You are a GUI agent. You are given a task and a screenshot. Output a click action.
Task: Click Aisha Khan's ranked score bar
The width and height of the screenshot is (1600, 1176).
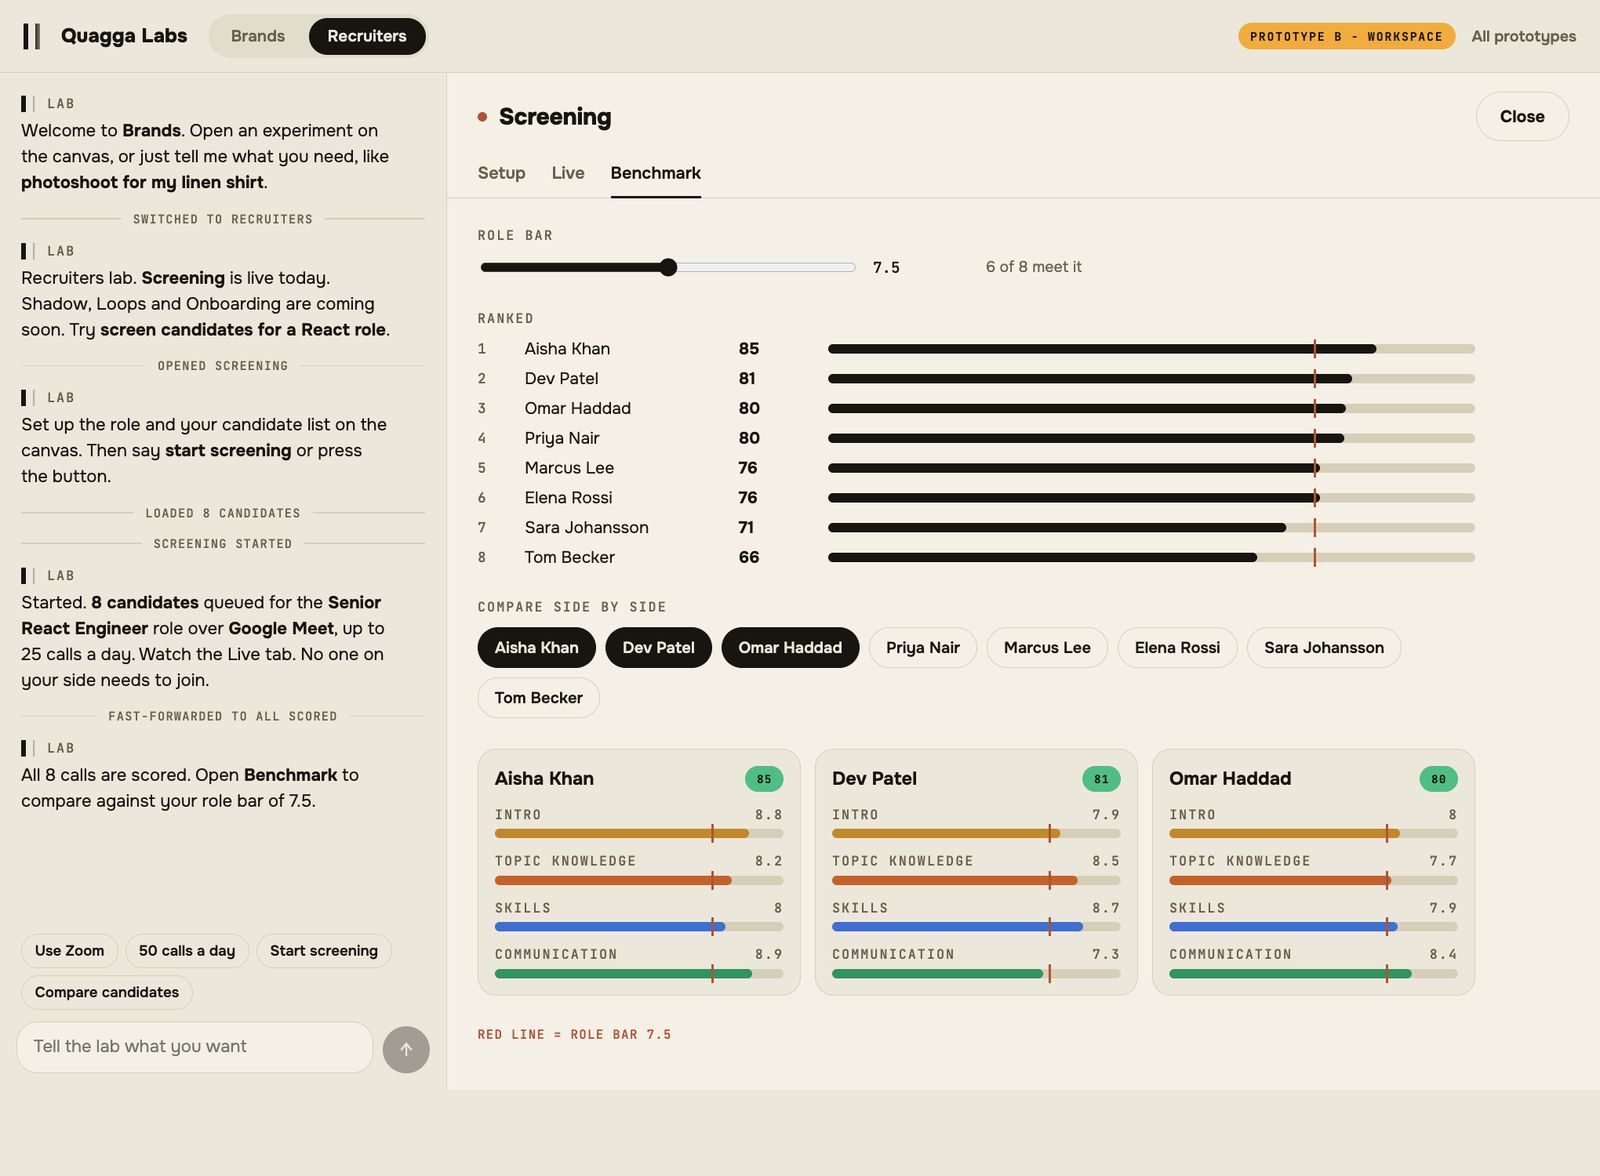[1151, 349]
